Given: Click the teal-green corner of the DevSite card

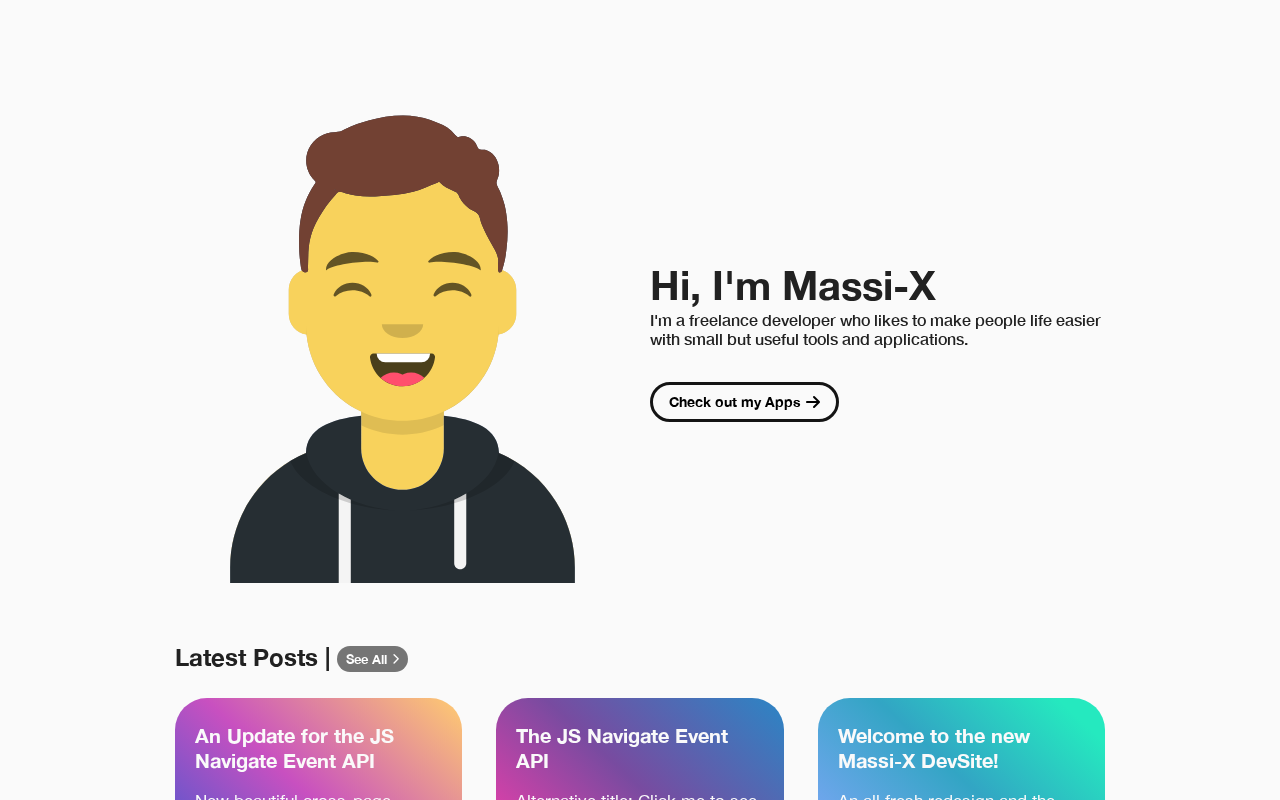Looking at the screenshot, I should tap(1082, 718).
